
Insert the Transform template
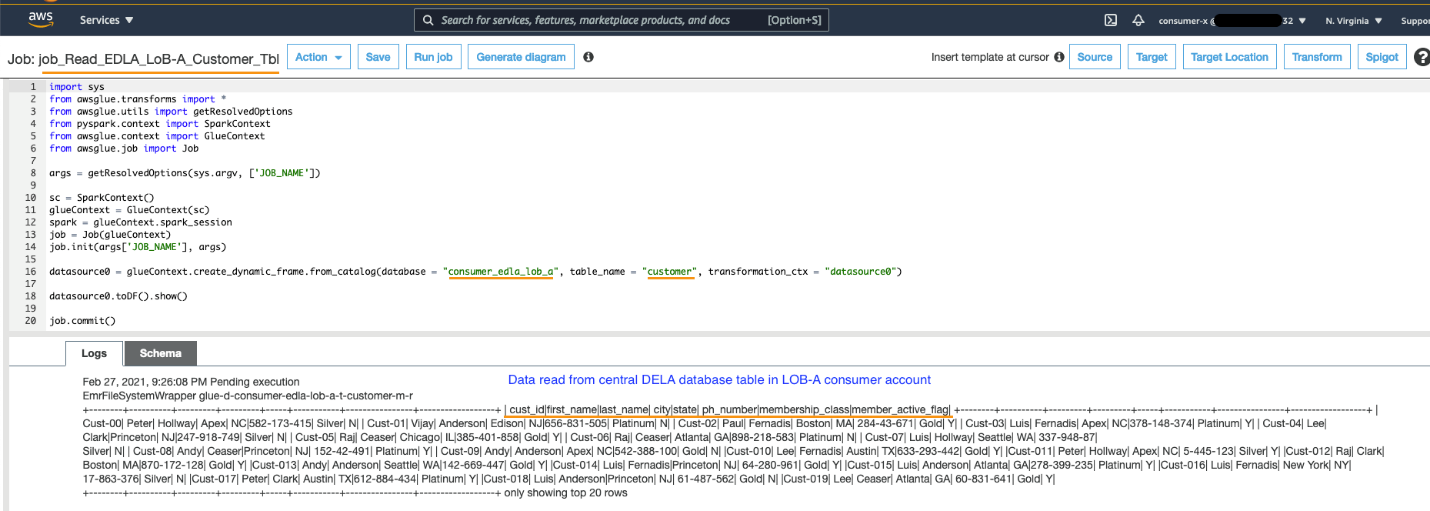1317,57
